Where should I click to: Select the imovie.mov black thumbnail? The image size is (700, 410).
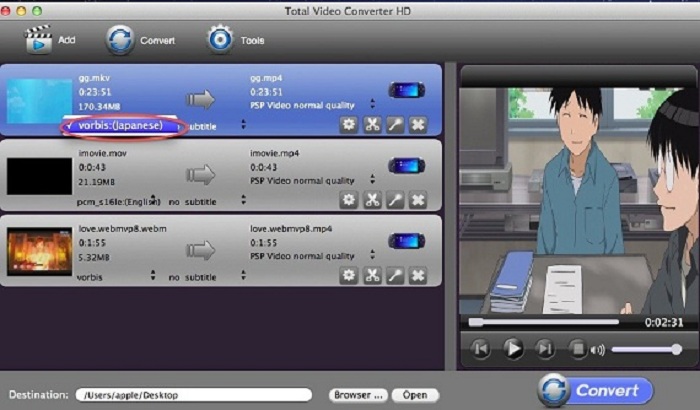(x=39, y=176)
